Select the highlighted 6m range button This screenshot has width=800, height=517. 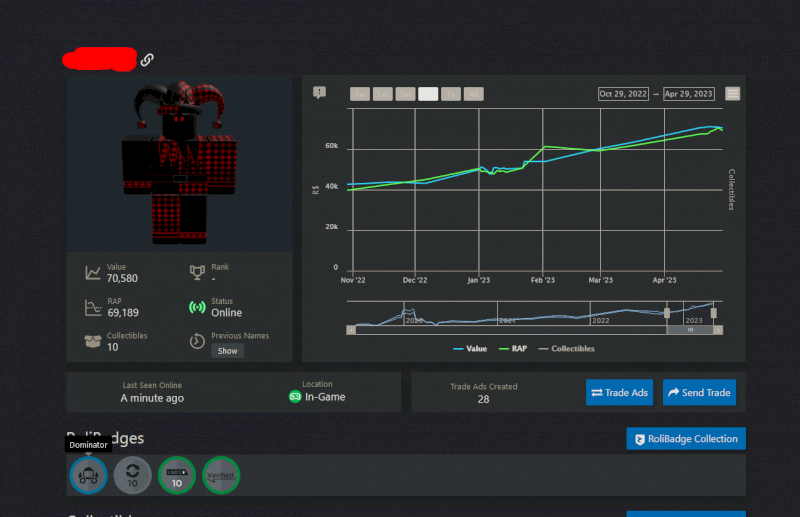point(428,94)
